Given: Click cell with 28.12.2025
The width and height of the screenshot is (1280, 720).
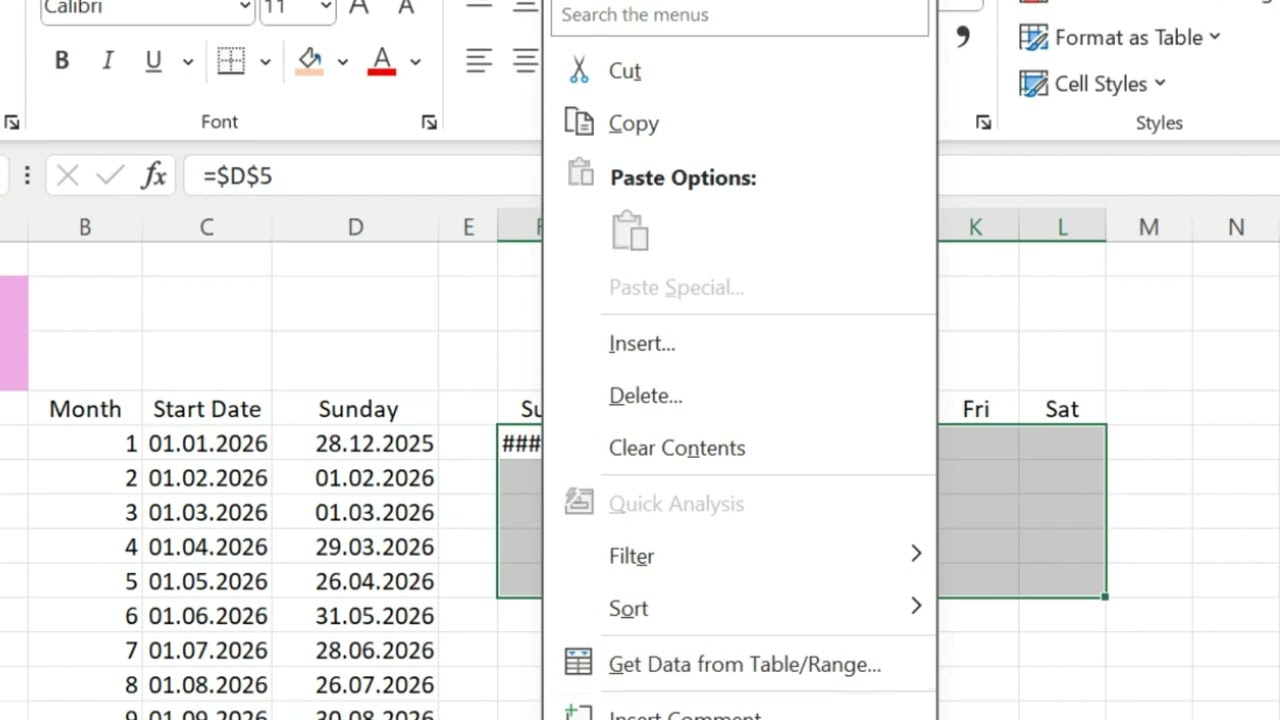Looking at the screenshot, I should click(355, 443).
